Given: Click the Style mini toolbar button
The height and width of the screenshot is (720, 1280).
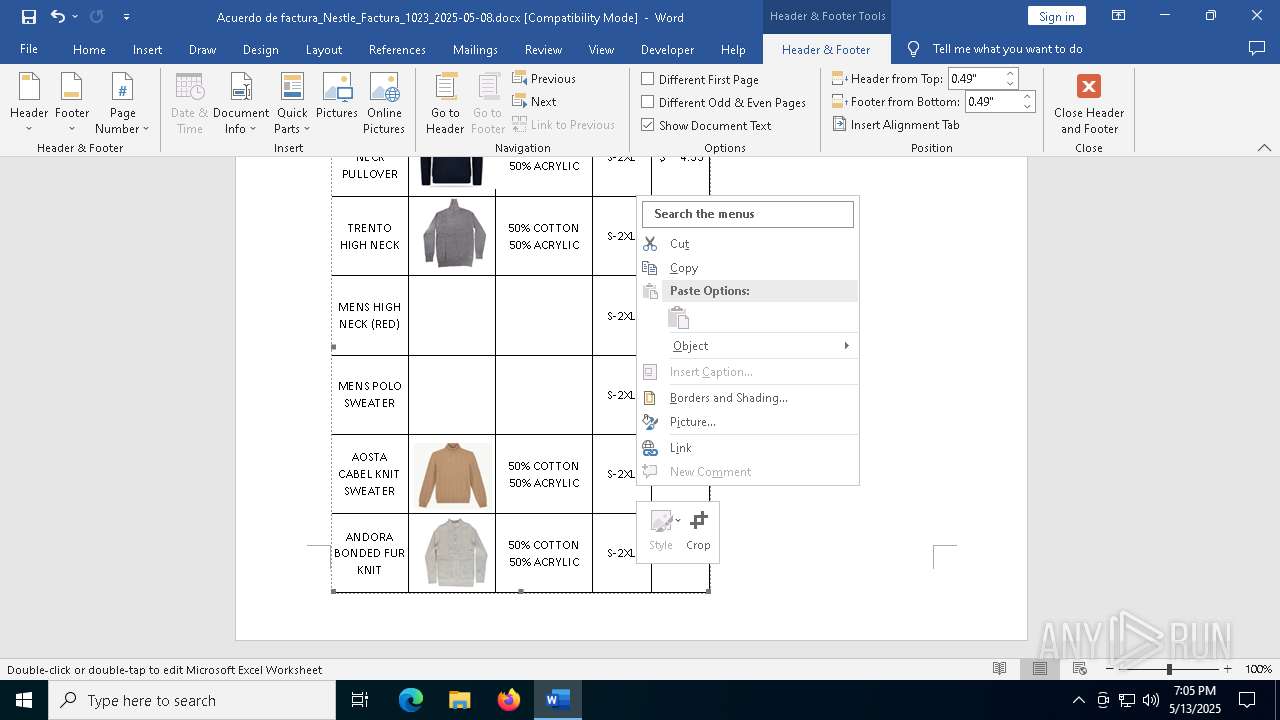Looking at the screenshot, I should [x=662, y=530].
